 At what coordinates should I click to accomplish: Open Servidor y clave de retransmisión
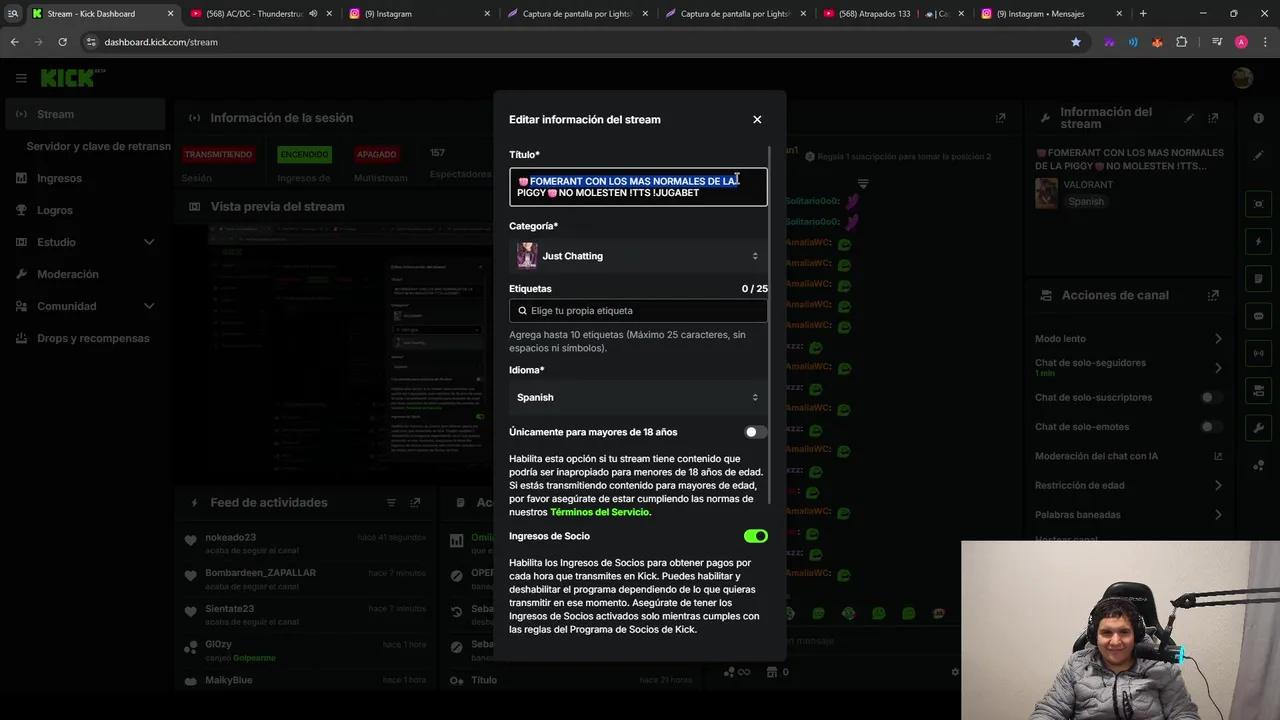pyautogui.click(x=98, y=146)
